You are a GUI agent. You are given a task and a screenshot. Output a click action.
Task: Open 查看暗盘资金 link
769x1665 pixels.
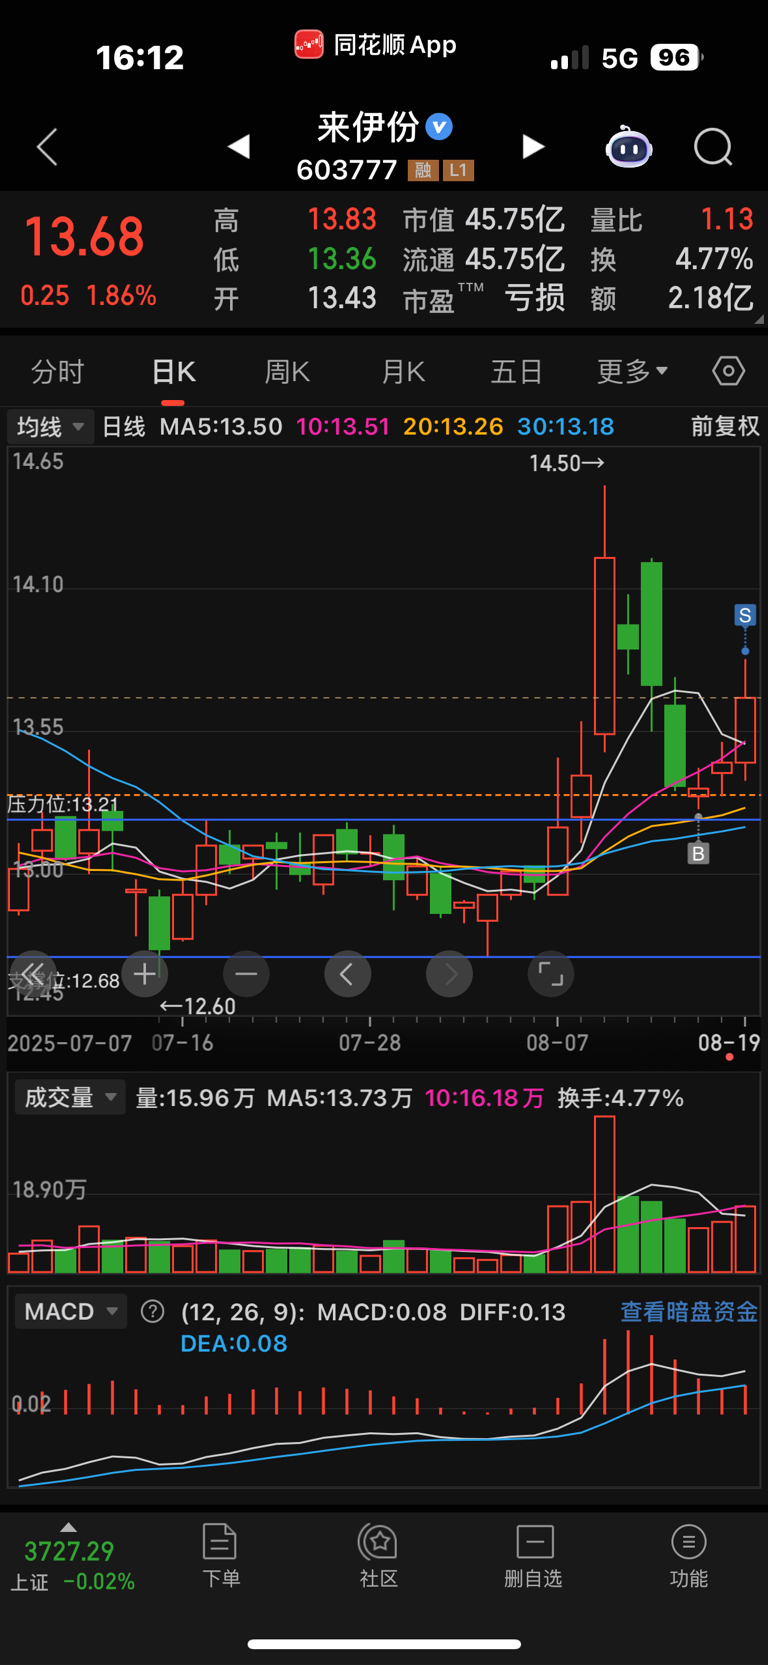click(689, 1311)
